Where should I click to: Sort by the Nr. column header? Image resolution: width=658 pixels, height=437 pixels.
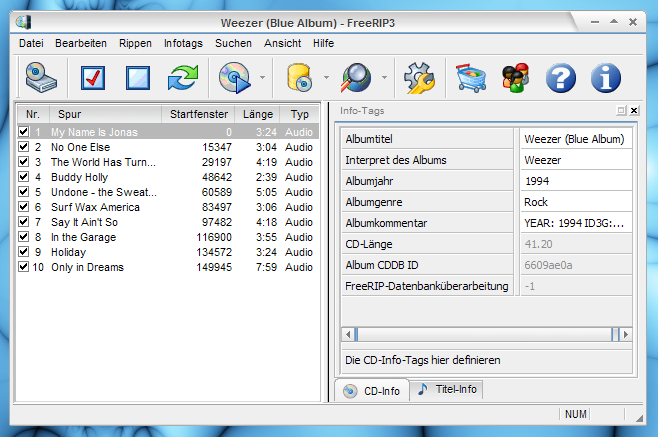tap(33, 114)
